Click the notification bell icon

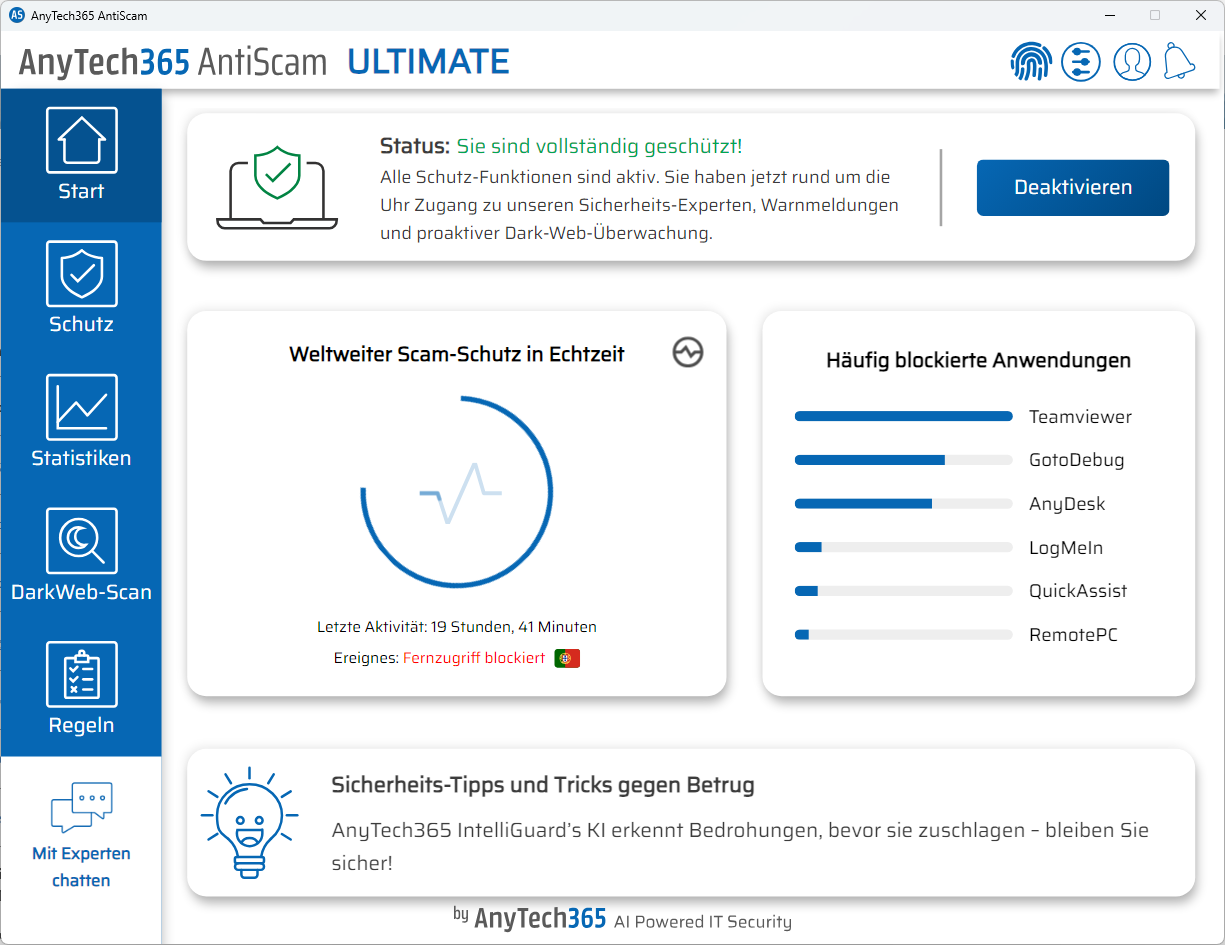1180,61
